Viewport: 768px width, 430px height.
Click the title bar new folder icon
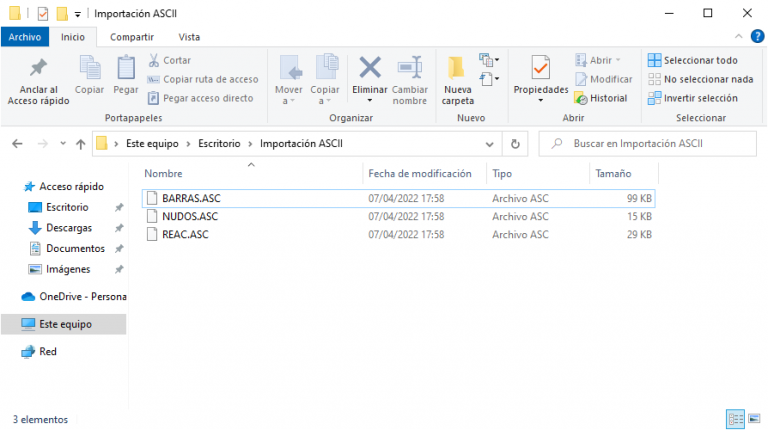[x=62, y=13]
